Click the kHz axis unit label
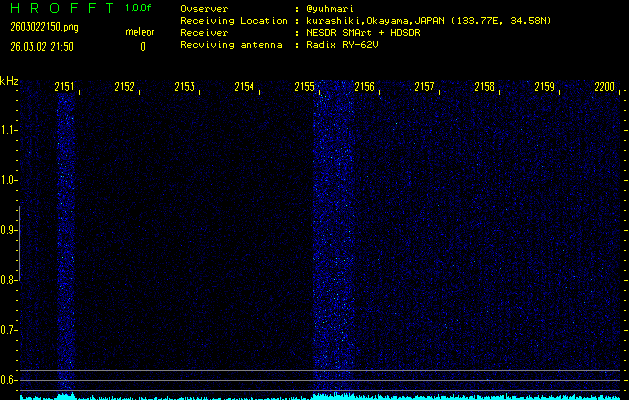The height and width of the screenshot is (400, 629). click(9, 81)
